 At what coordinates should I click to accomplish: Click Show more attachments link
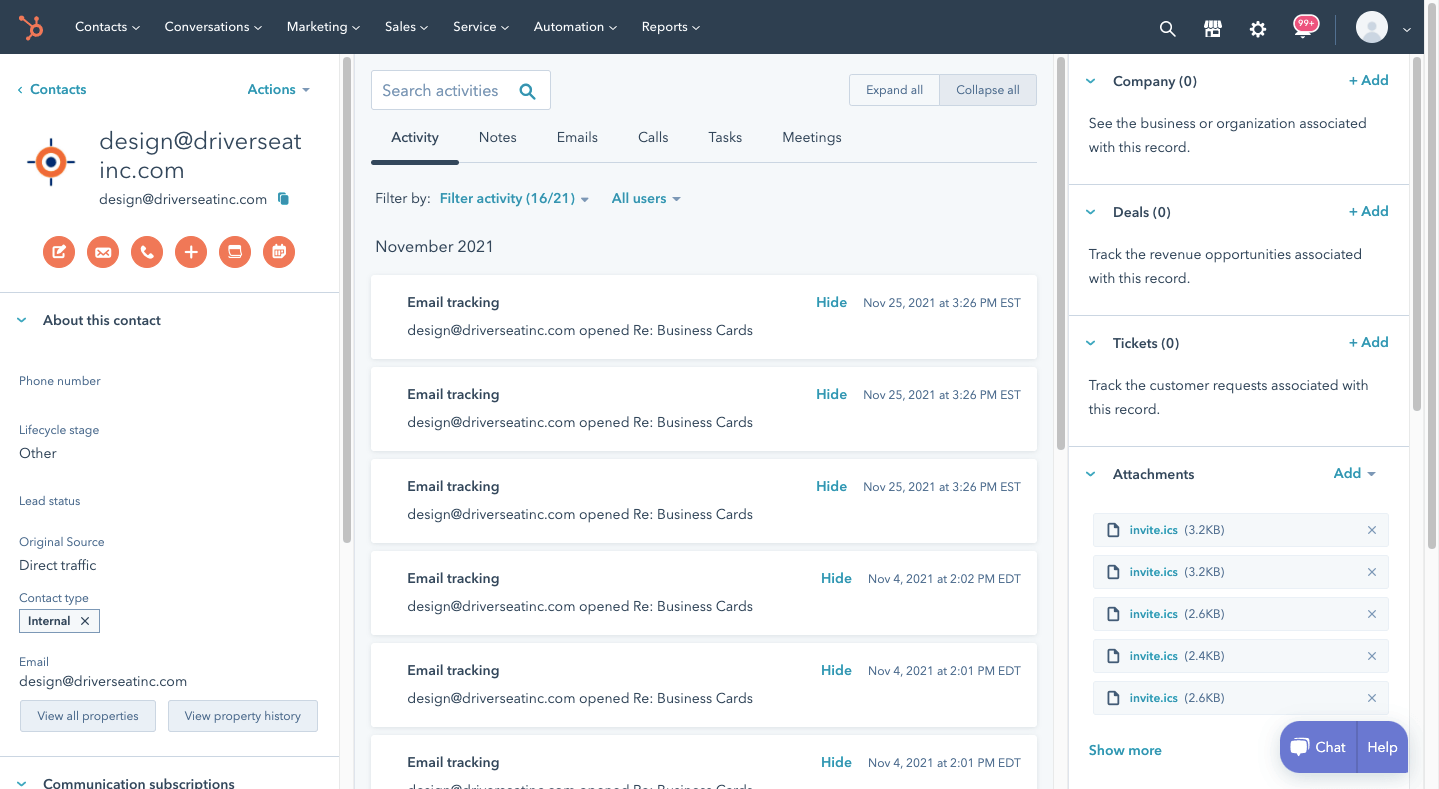pos(1125,750)
